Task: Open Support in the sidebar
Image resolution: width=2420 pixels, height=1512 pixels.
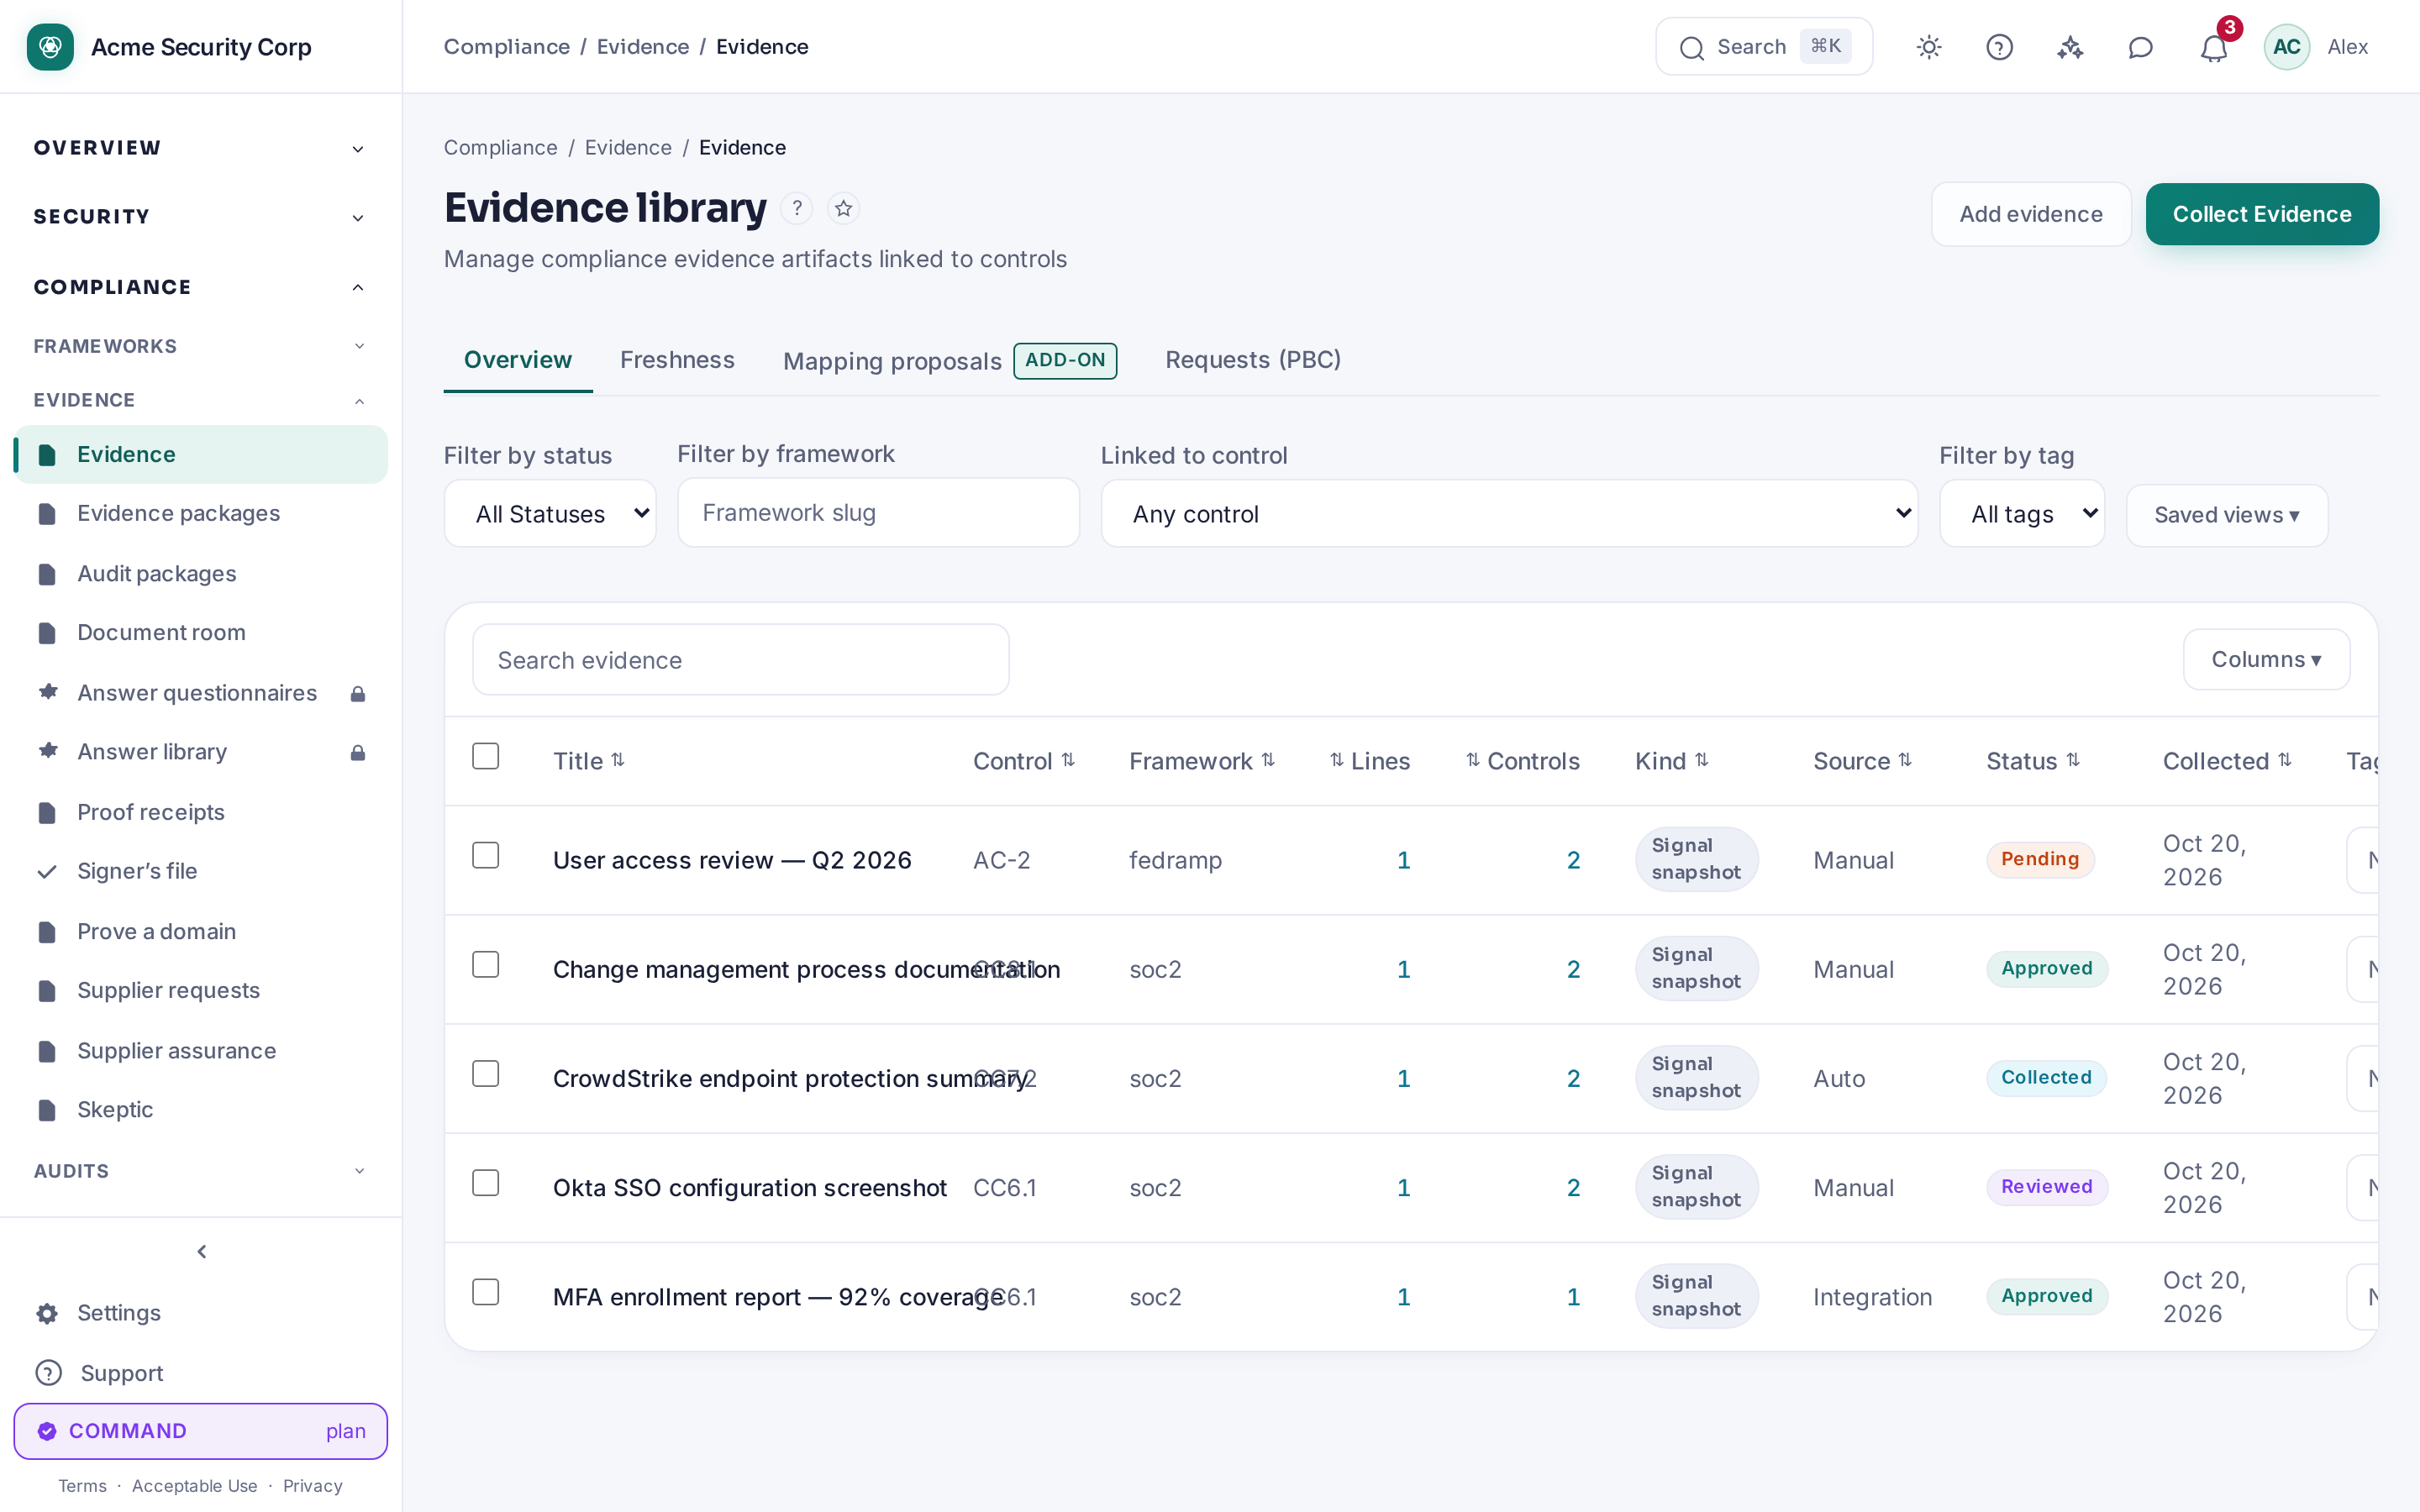Action: (x=200, y=1373)
